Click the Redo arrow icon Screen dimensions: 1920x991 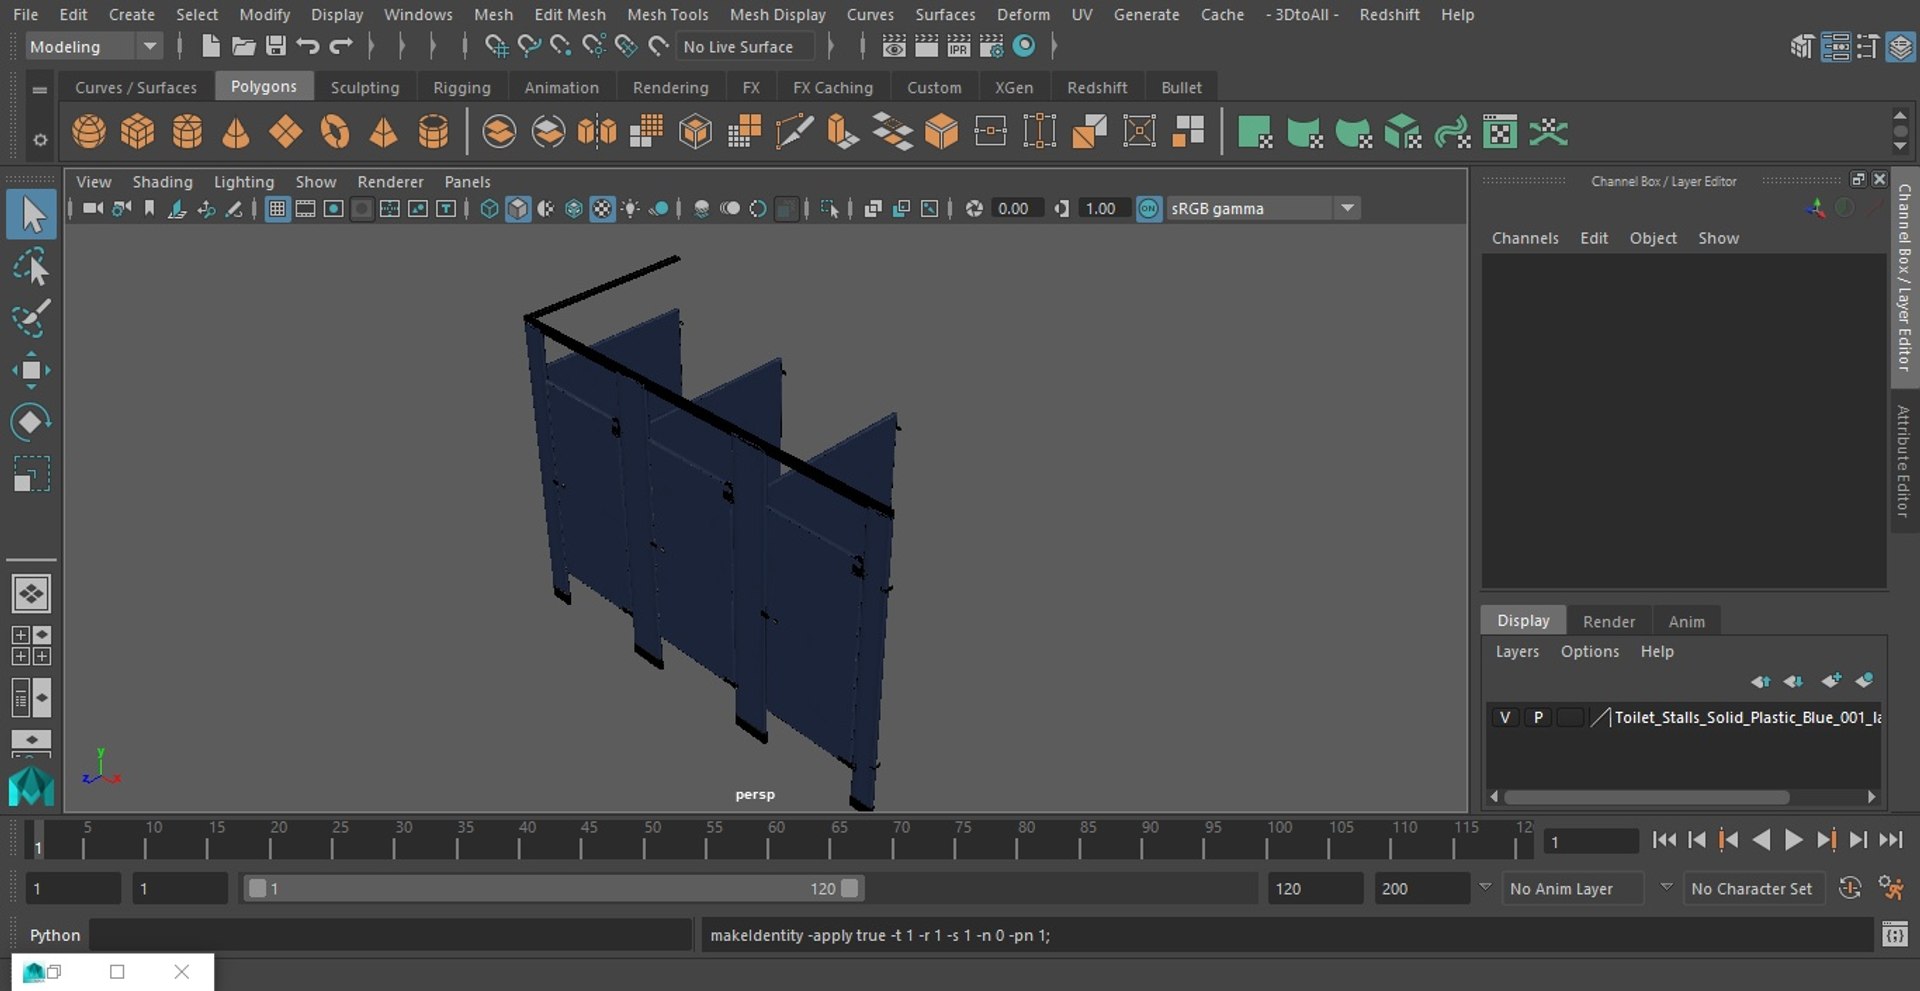[341, 46]
